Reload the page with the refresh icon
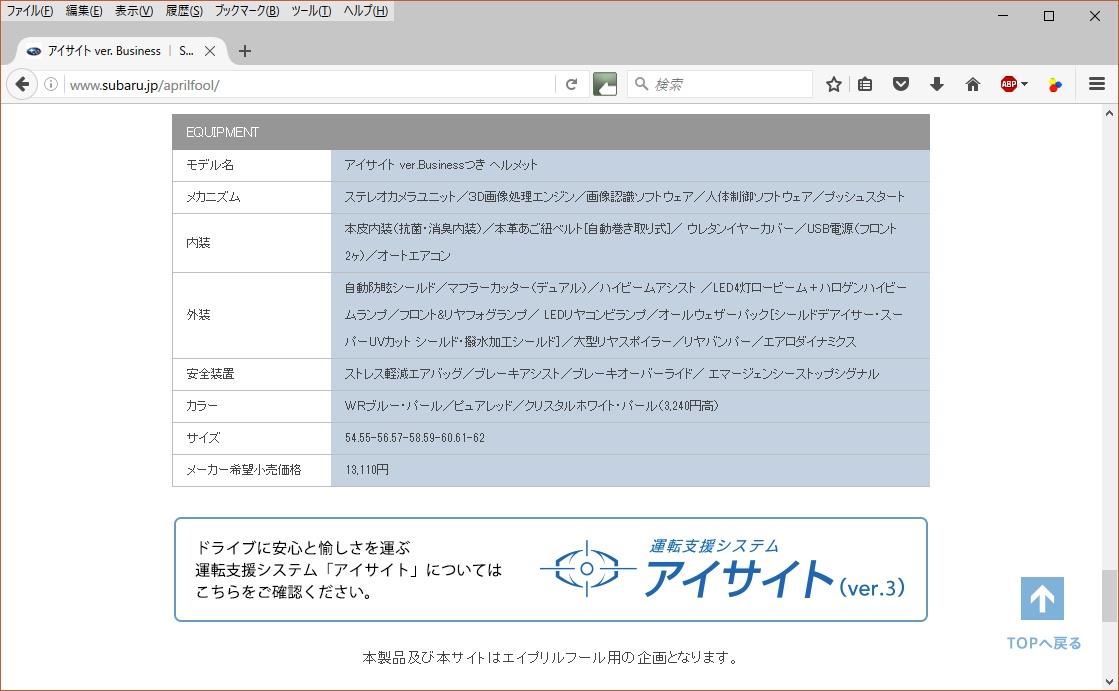Image resolution: width=1119 pixels, height=691 pixels. click(572, 84)
